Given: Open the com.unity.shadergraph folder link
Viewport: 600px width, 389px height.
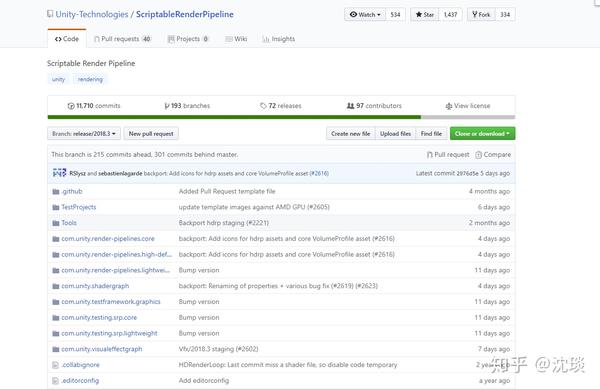Looking at the screenshot, I should point(95,286).
